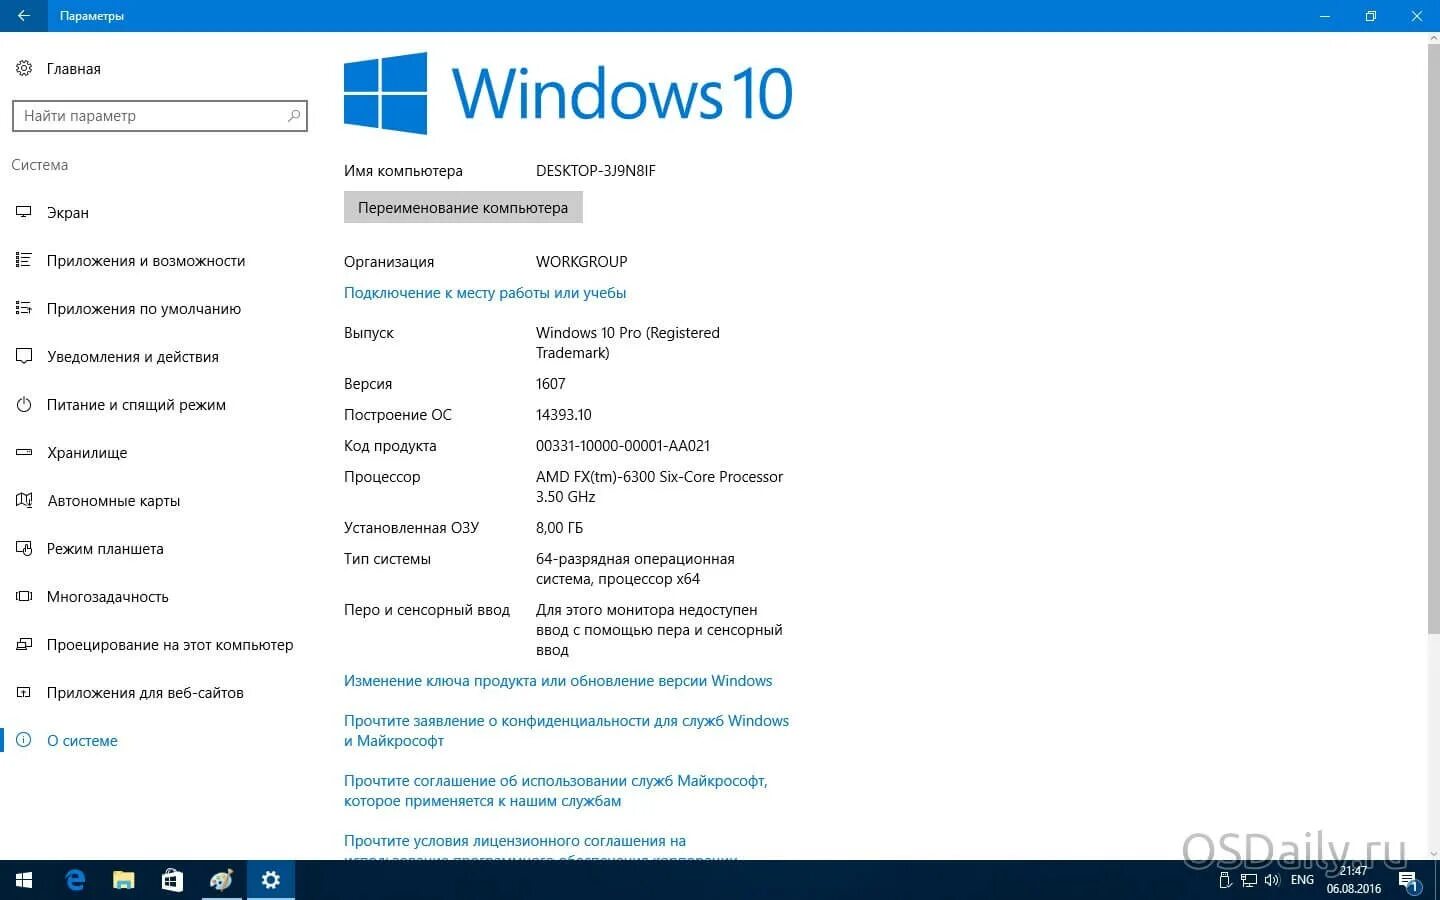Click Приложения для веб-сайтов icon
Image resolution: width=1440 pixels, height=900 pixels.
point(24,692)
